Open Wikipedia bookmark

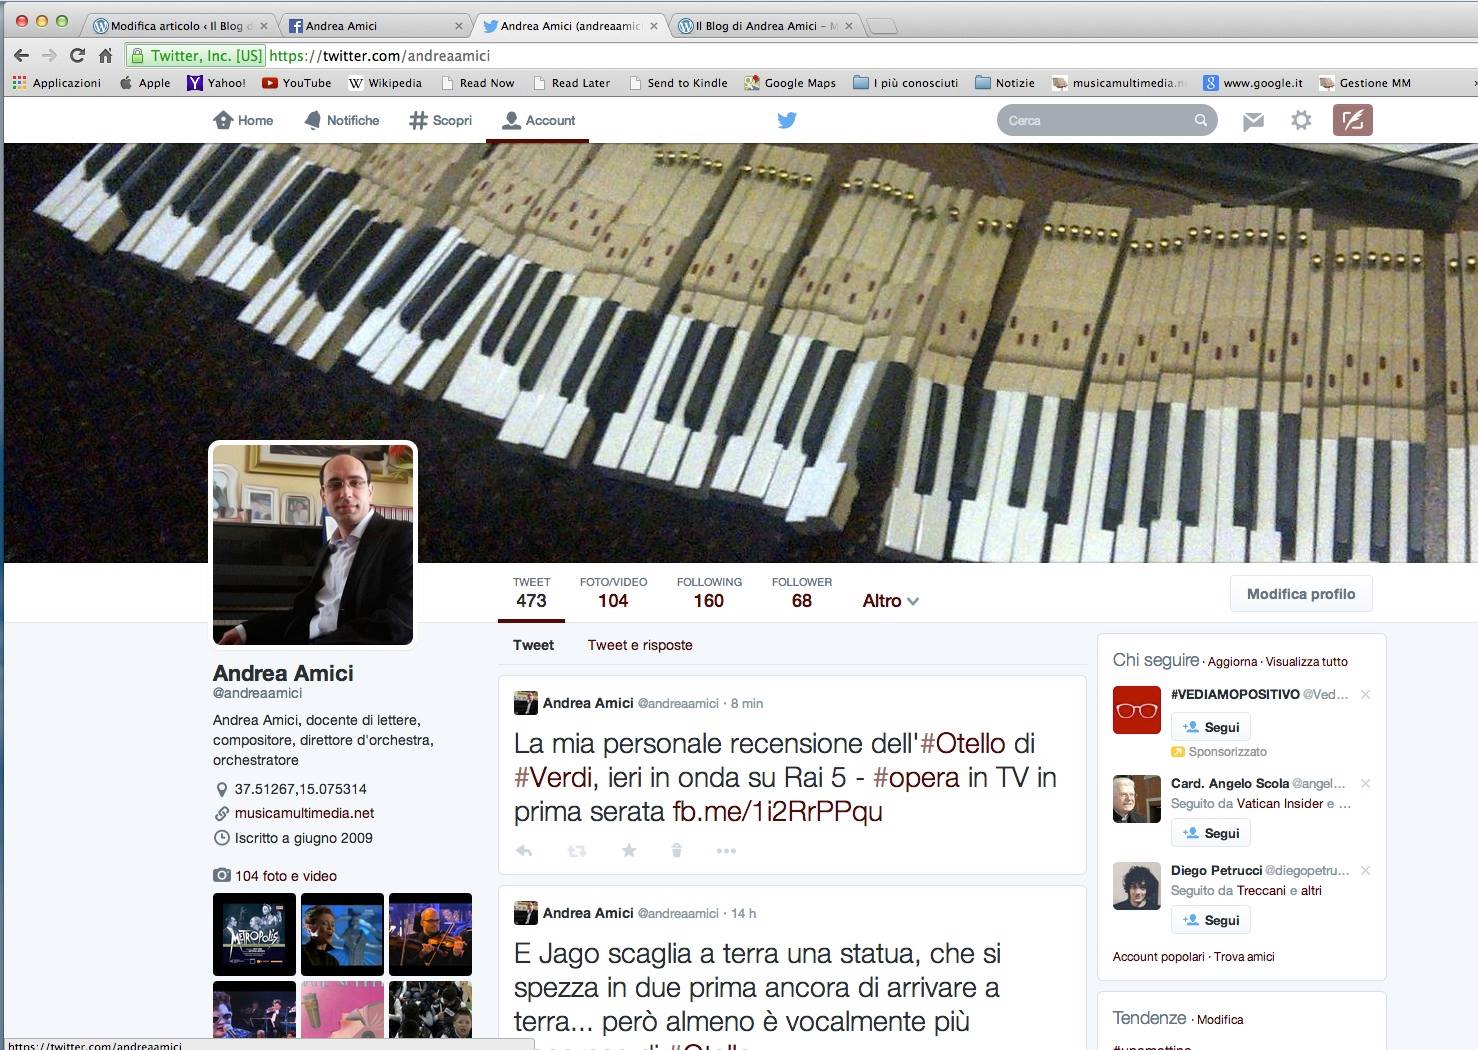coord(385,83)
